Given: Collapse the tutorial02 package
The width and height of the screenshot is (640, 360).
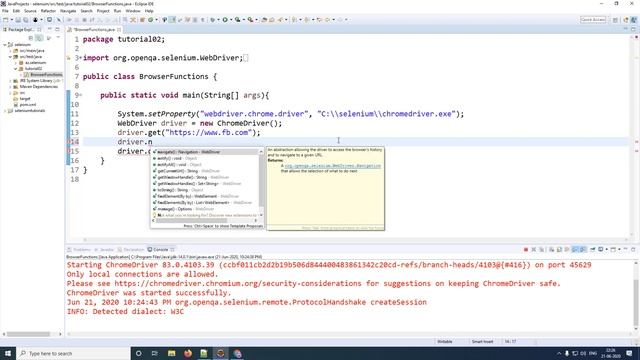Looking at the screenshot, I should click(16, 69).
